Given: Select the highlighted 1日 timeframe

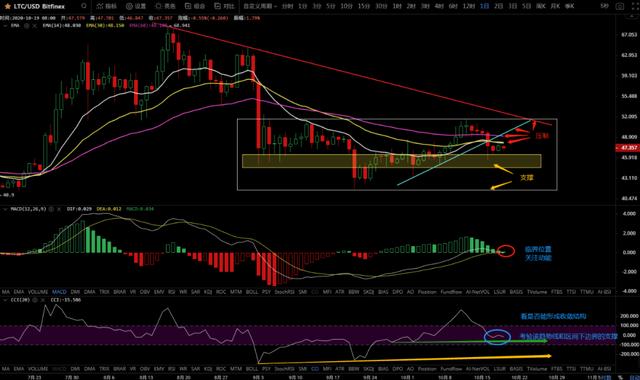Looking at the screenshot, I should pos(484,6).
